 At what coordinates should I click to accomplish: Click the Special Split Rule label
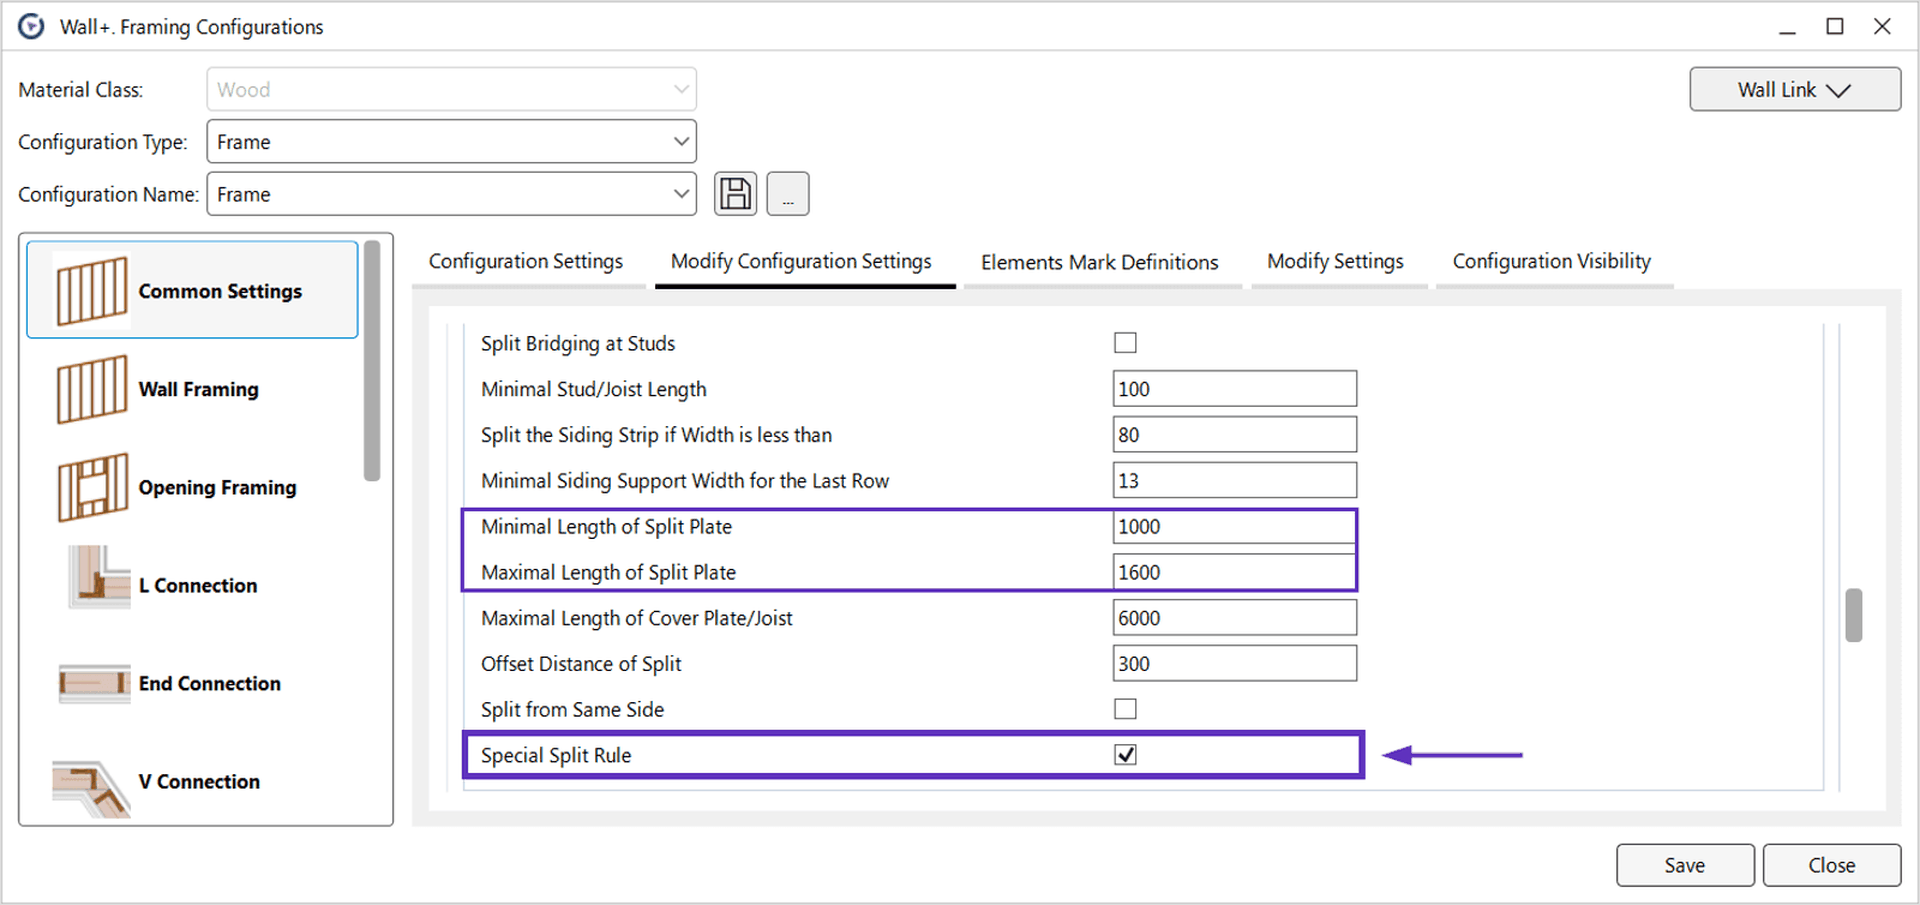point(556,755)
